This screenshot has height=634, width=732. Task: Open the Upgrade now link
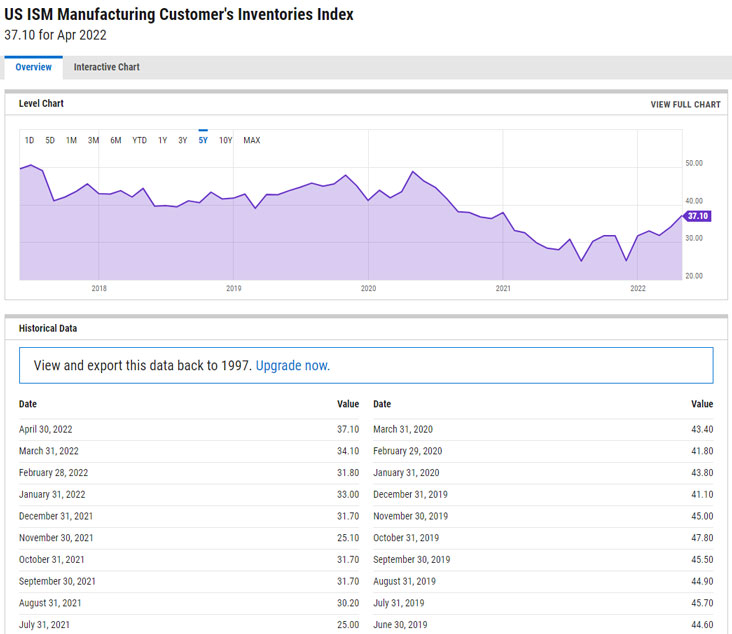(x=292, y=366)
